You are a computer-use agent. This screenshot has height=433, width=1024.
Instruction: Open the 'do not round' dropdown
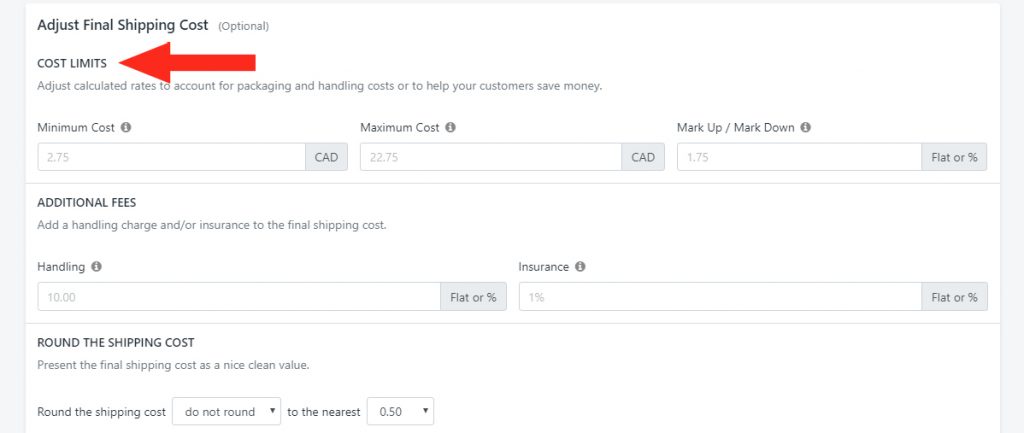(x=227, y=411)
